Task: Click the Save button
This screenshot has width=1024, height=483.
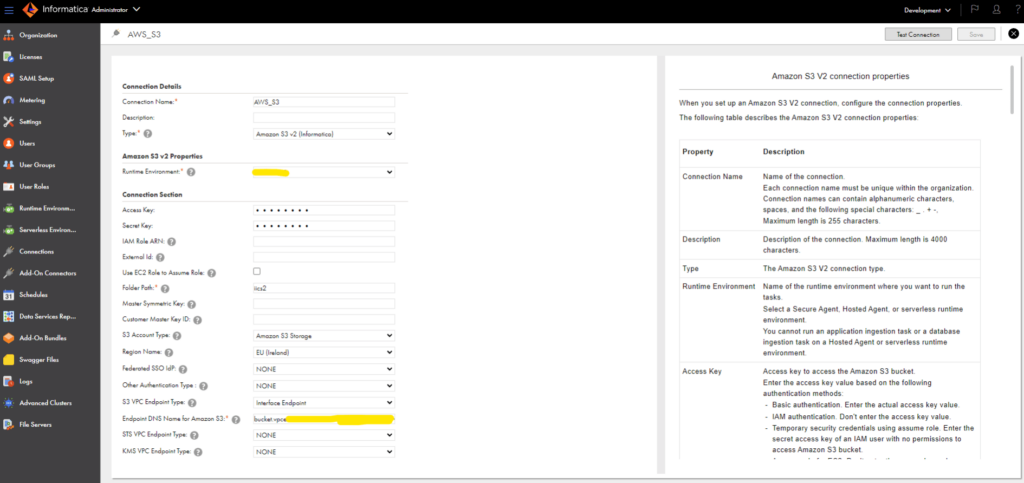Action: coord(975,34)
